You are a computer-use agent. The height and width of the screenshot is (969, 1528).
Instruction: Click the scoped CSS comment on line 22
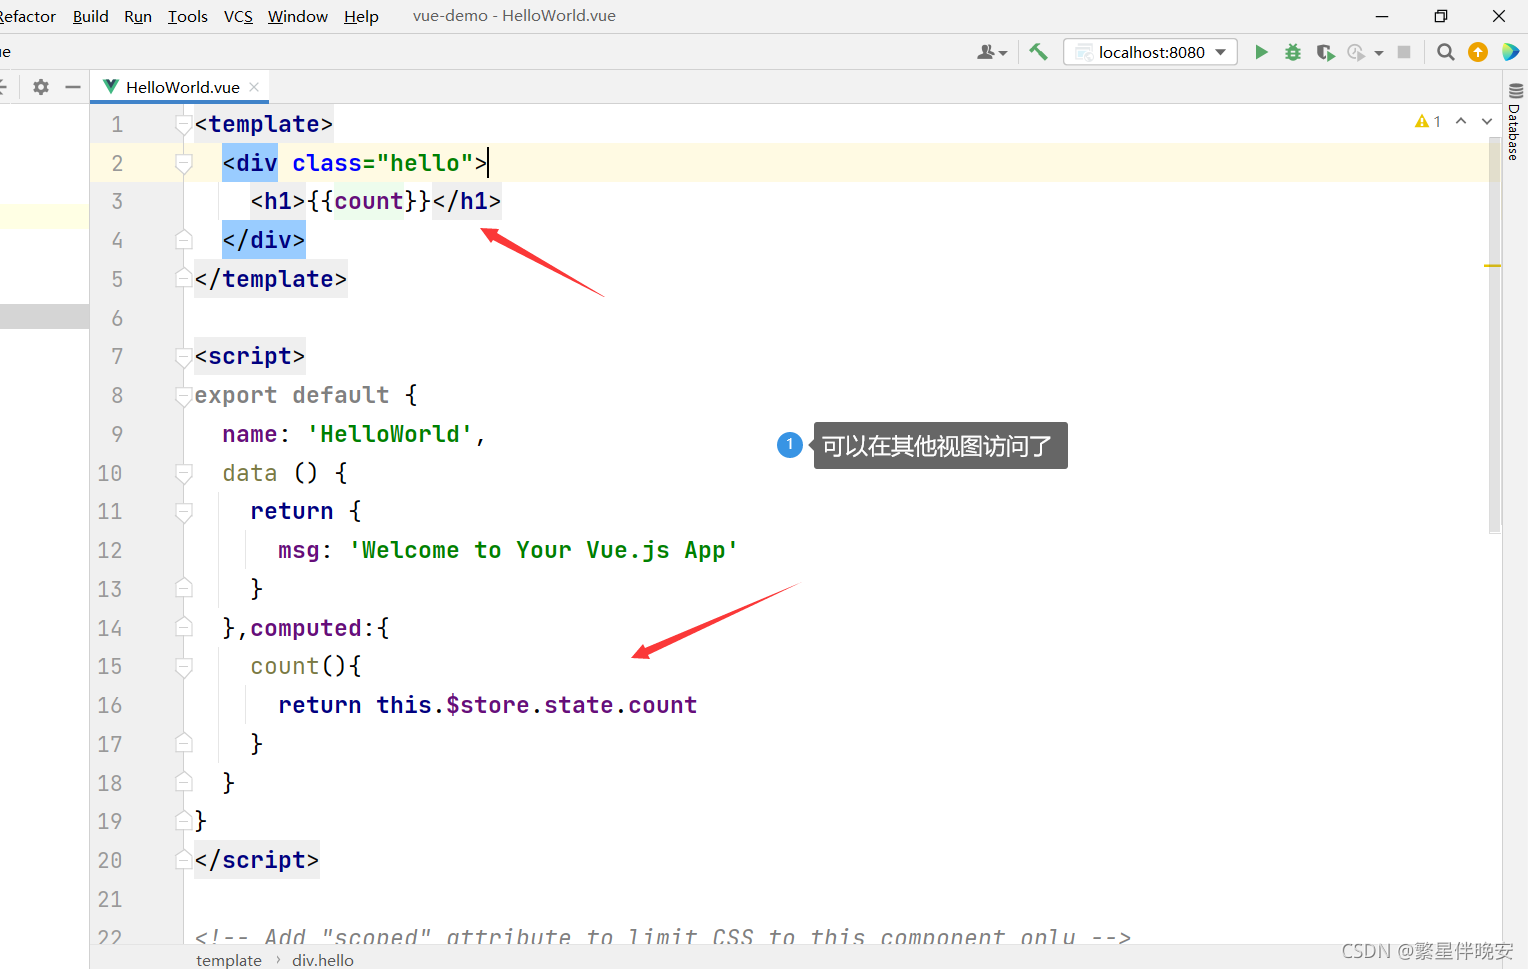[x=662, y=937]
